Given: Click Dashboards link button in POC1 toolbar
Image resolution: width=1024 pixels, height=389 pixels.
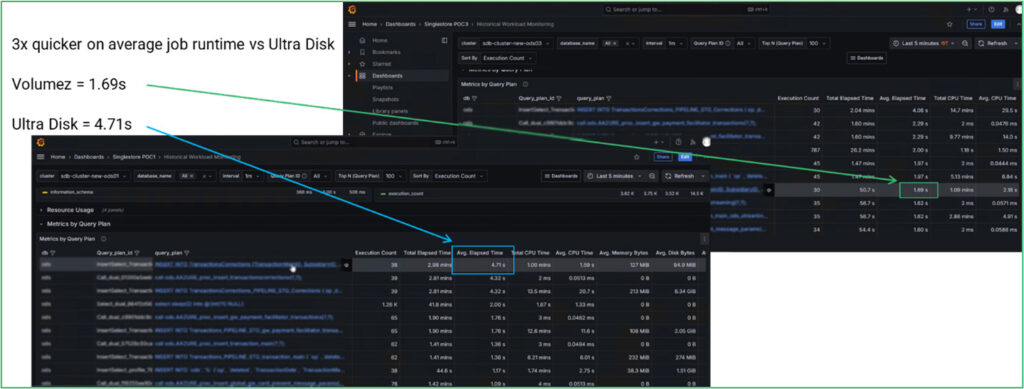Looking at the screenshot, I should [x=561, y=176].
